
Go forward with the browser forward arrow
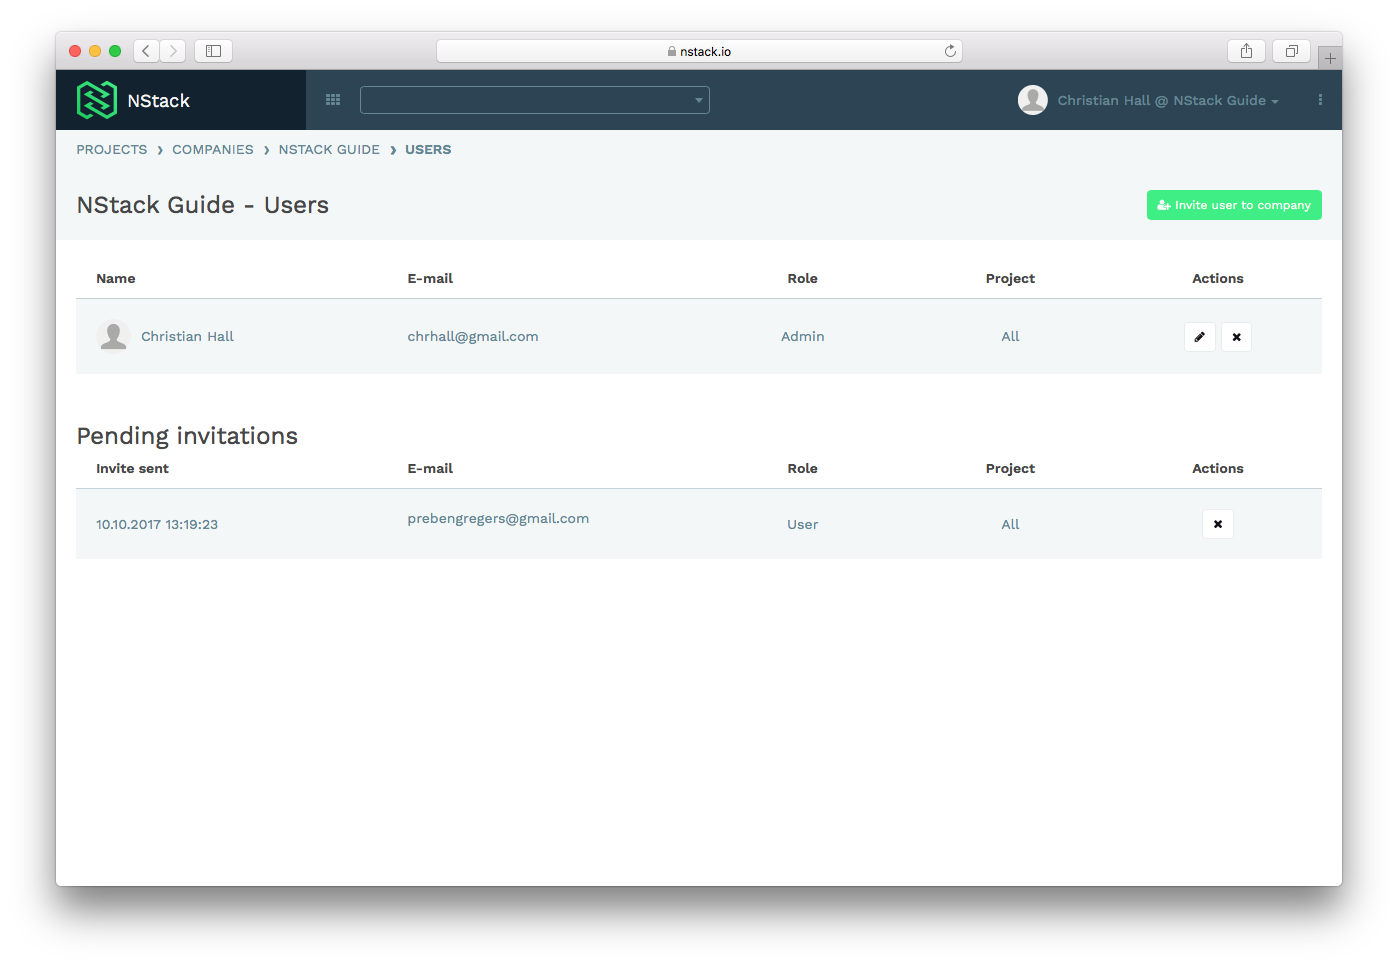[x=173, y=51]
